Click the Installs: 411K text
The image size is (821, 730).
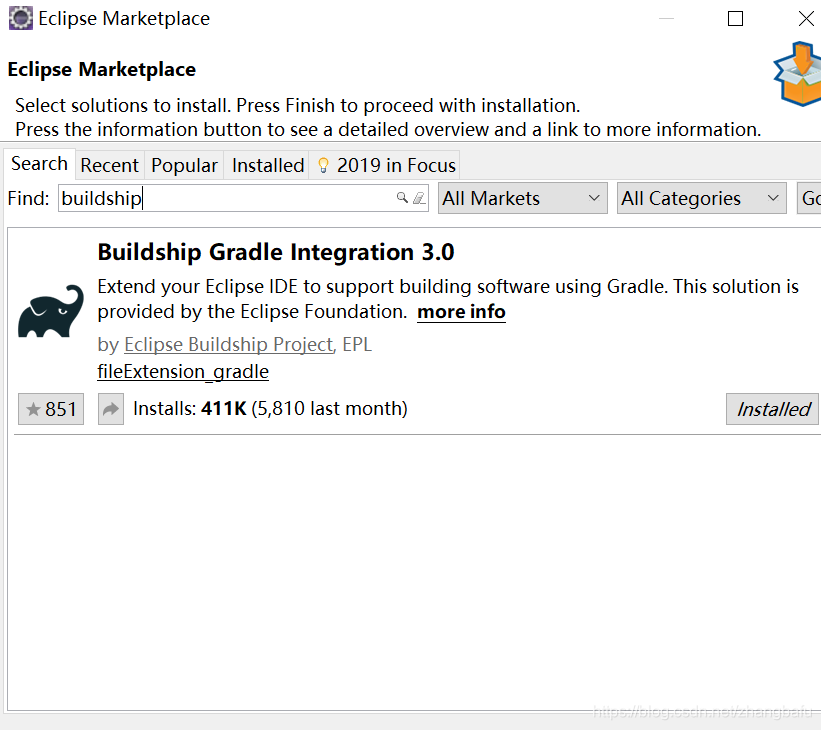pos(190,408)
